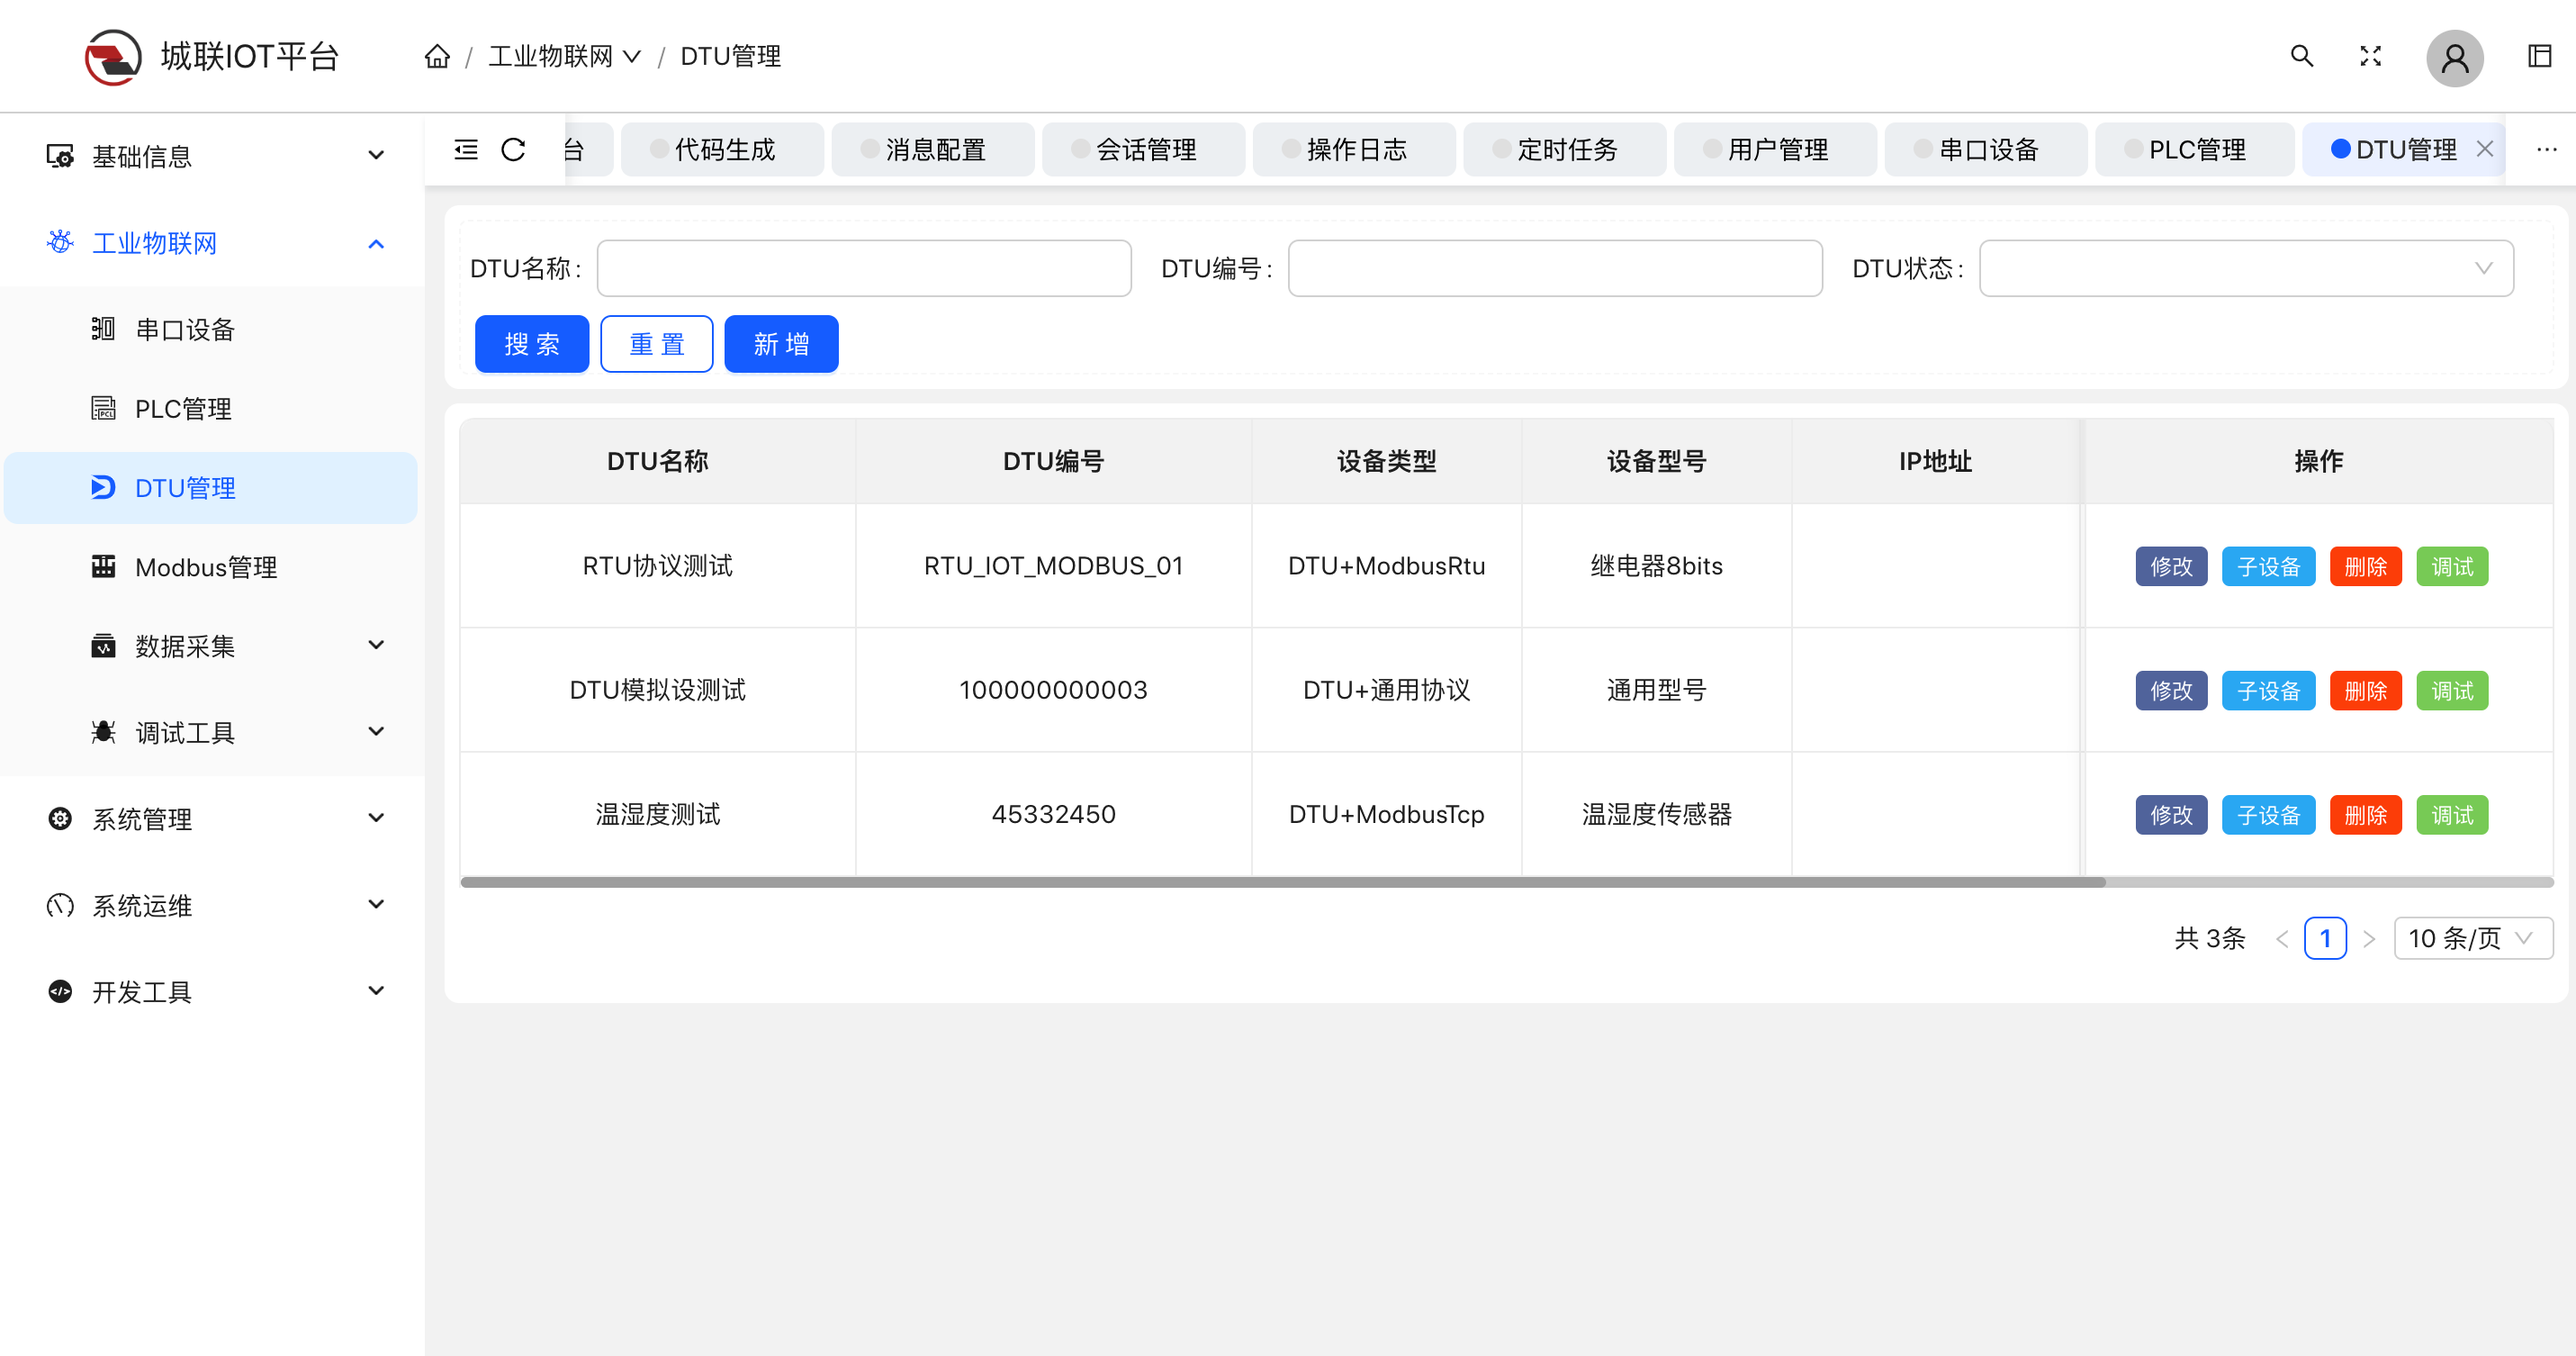Open the user avatar menu
The width and height of the screenshot is (2576, 1356).
pyautogui.click(x=2454, y=57)
